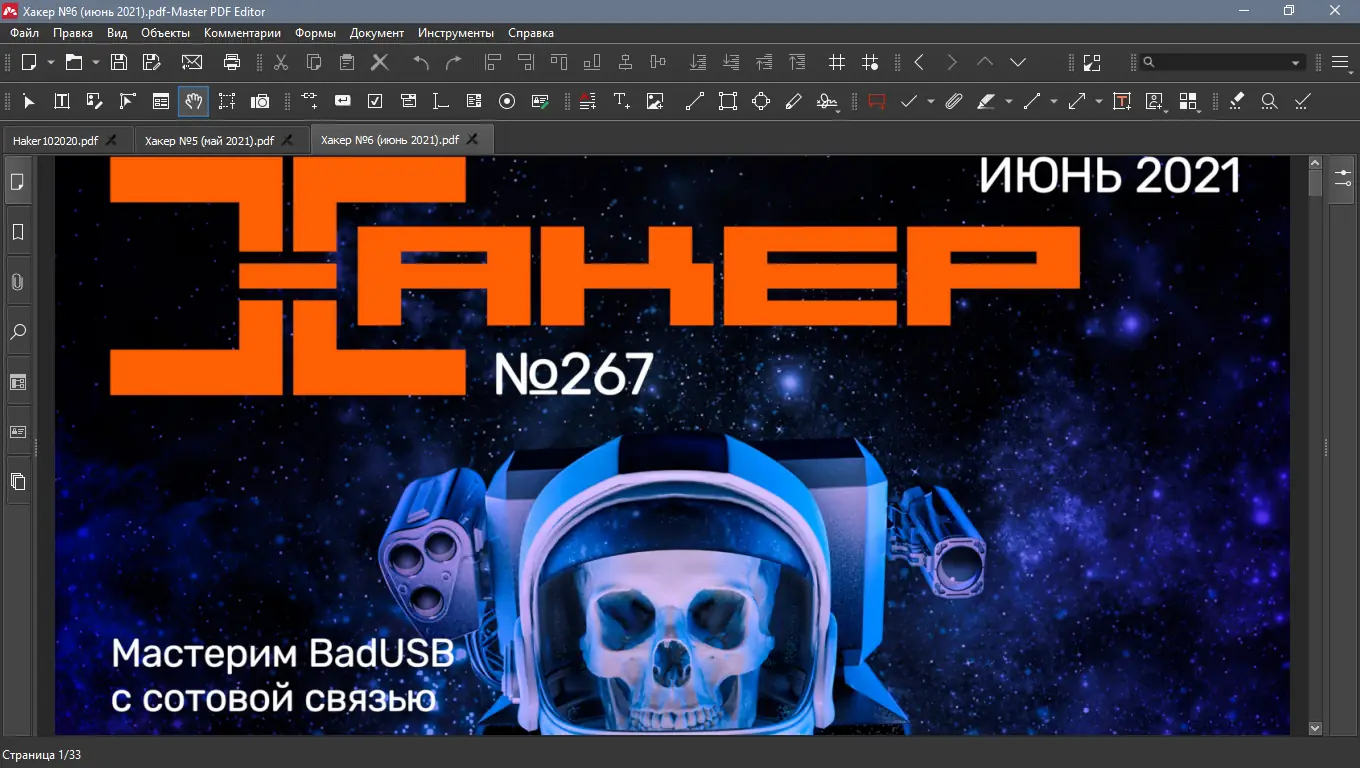Open the Документ menu

coord(377,33)
